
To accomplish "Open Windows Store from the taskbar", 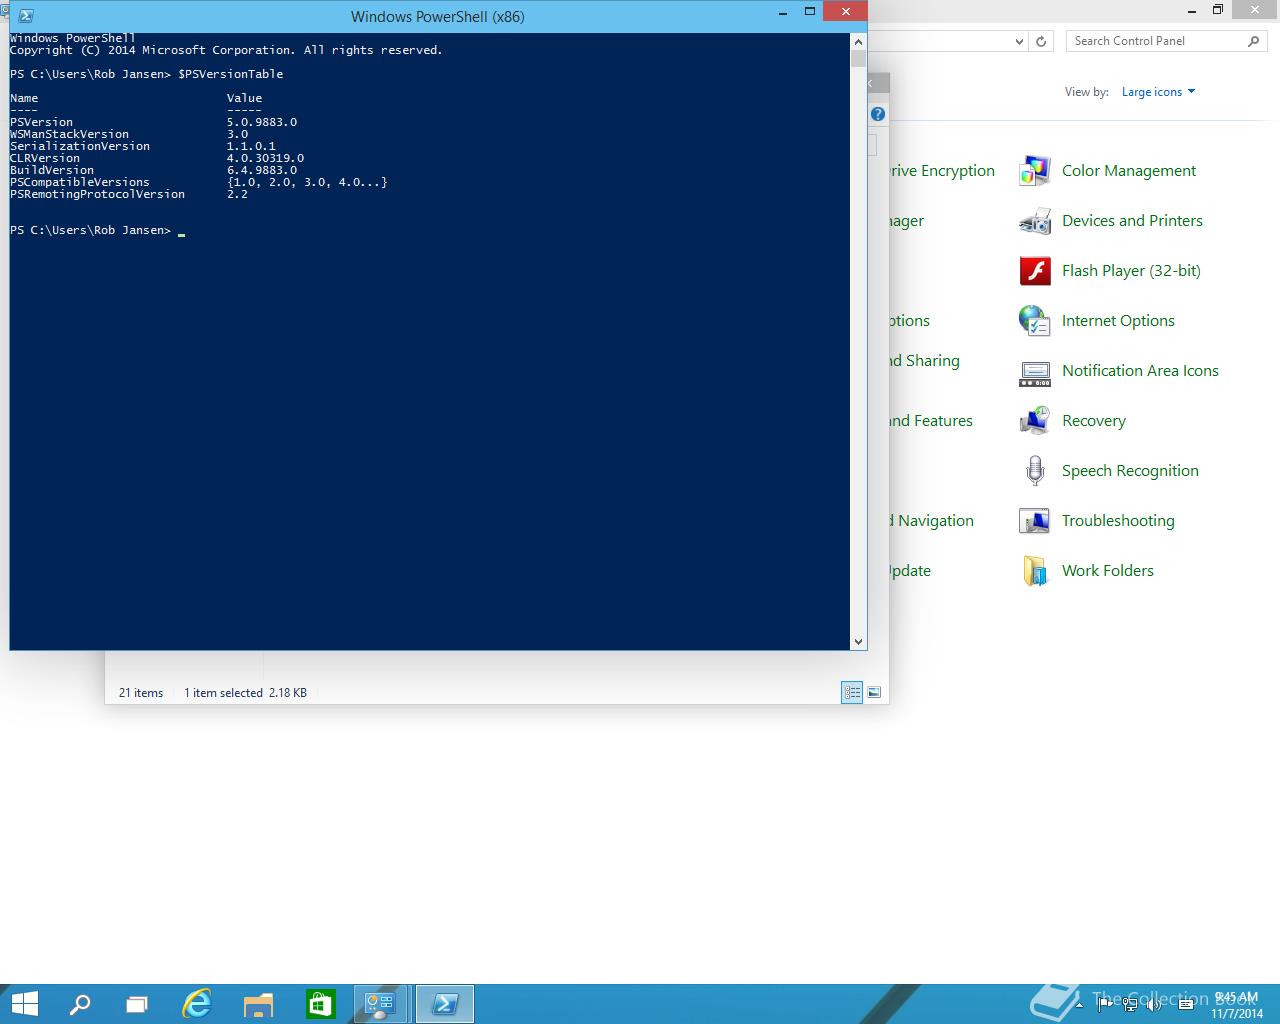I will [320, 1004].
